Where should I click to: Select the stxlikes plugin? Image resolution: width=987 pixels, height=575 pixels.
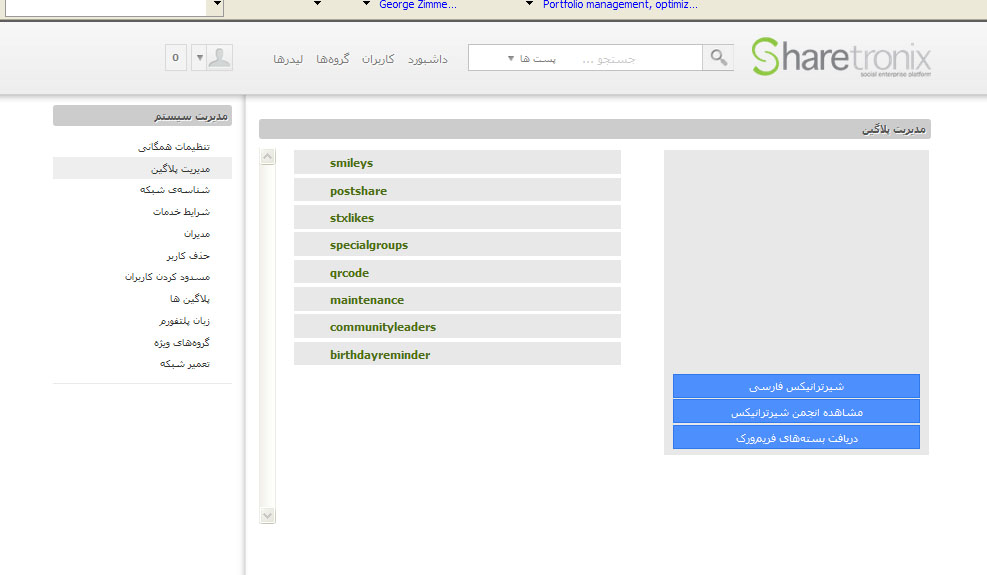coord(457,217)
